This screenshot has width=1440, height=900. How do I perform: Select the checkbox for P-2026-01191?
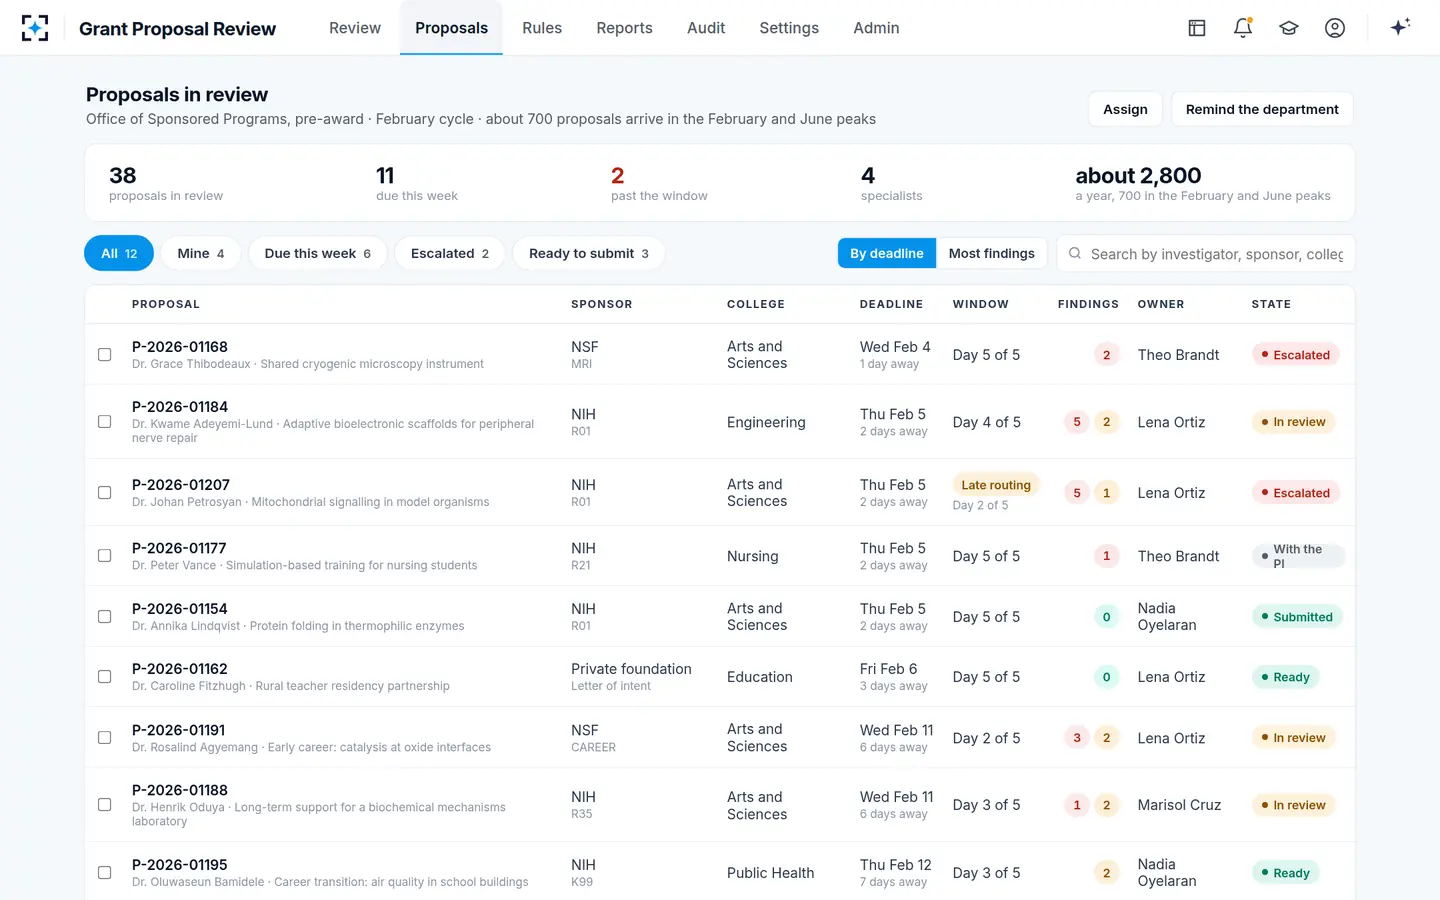[104, 738]
